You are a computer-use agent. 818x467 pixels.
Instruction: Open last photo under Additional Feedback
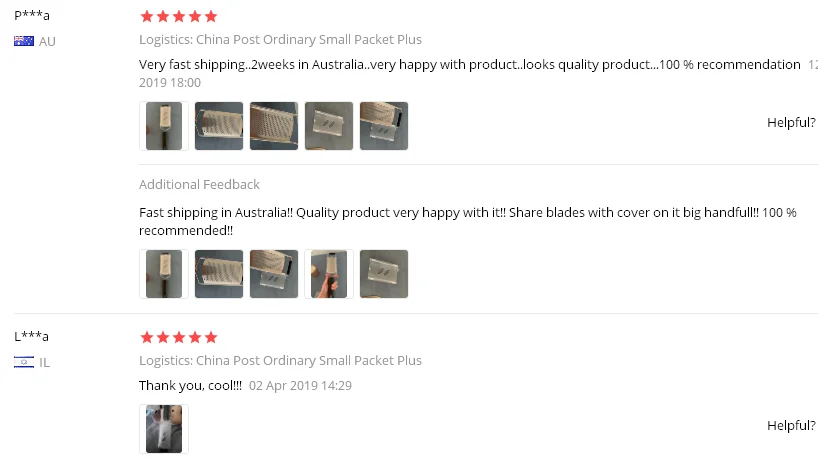click(x=384, y=274)
